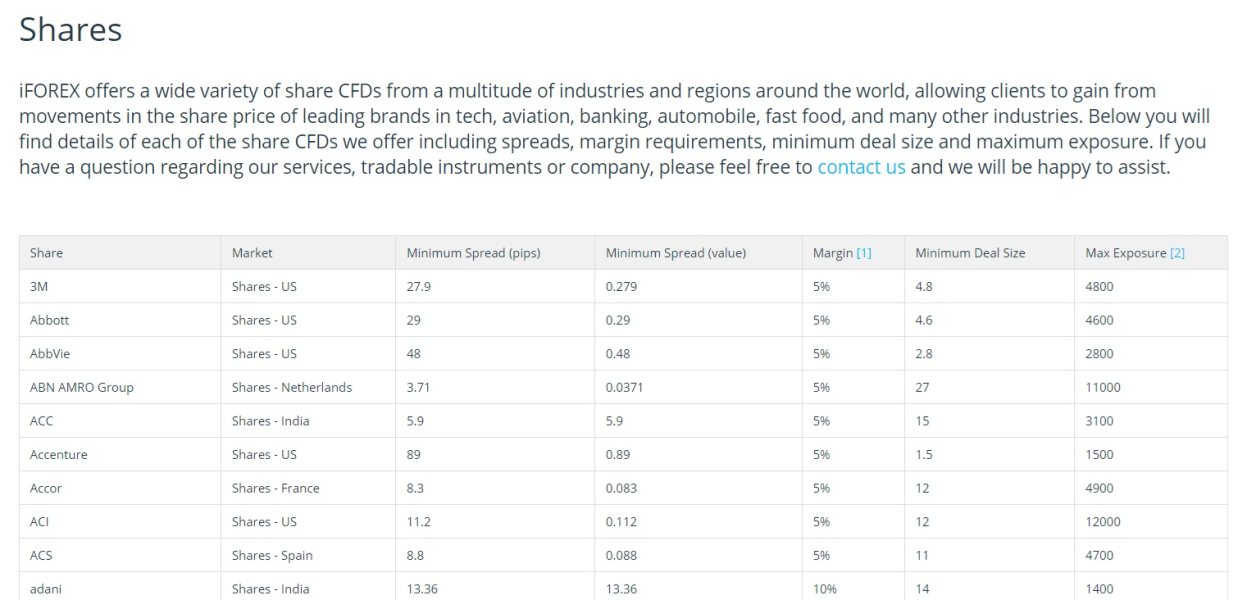Click the Minimum Deal Size header
This screenshot has width=1247, height=600.
click(970, 253)
